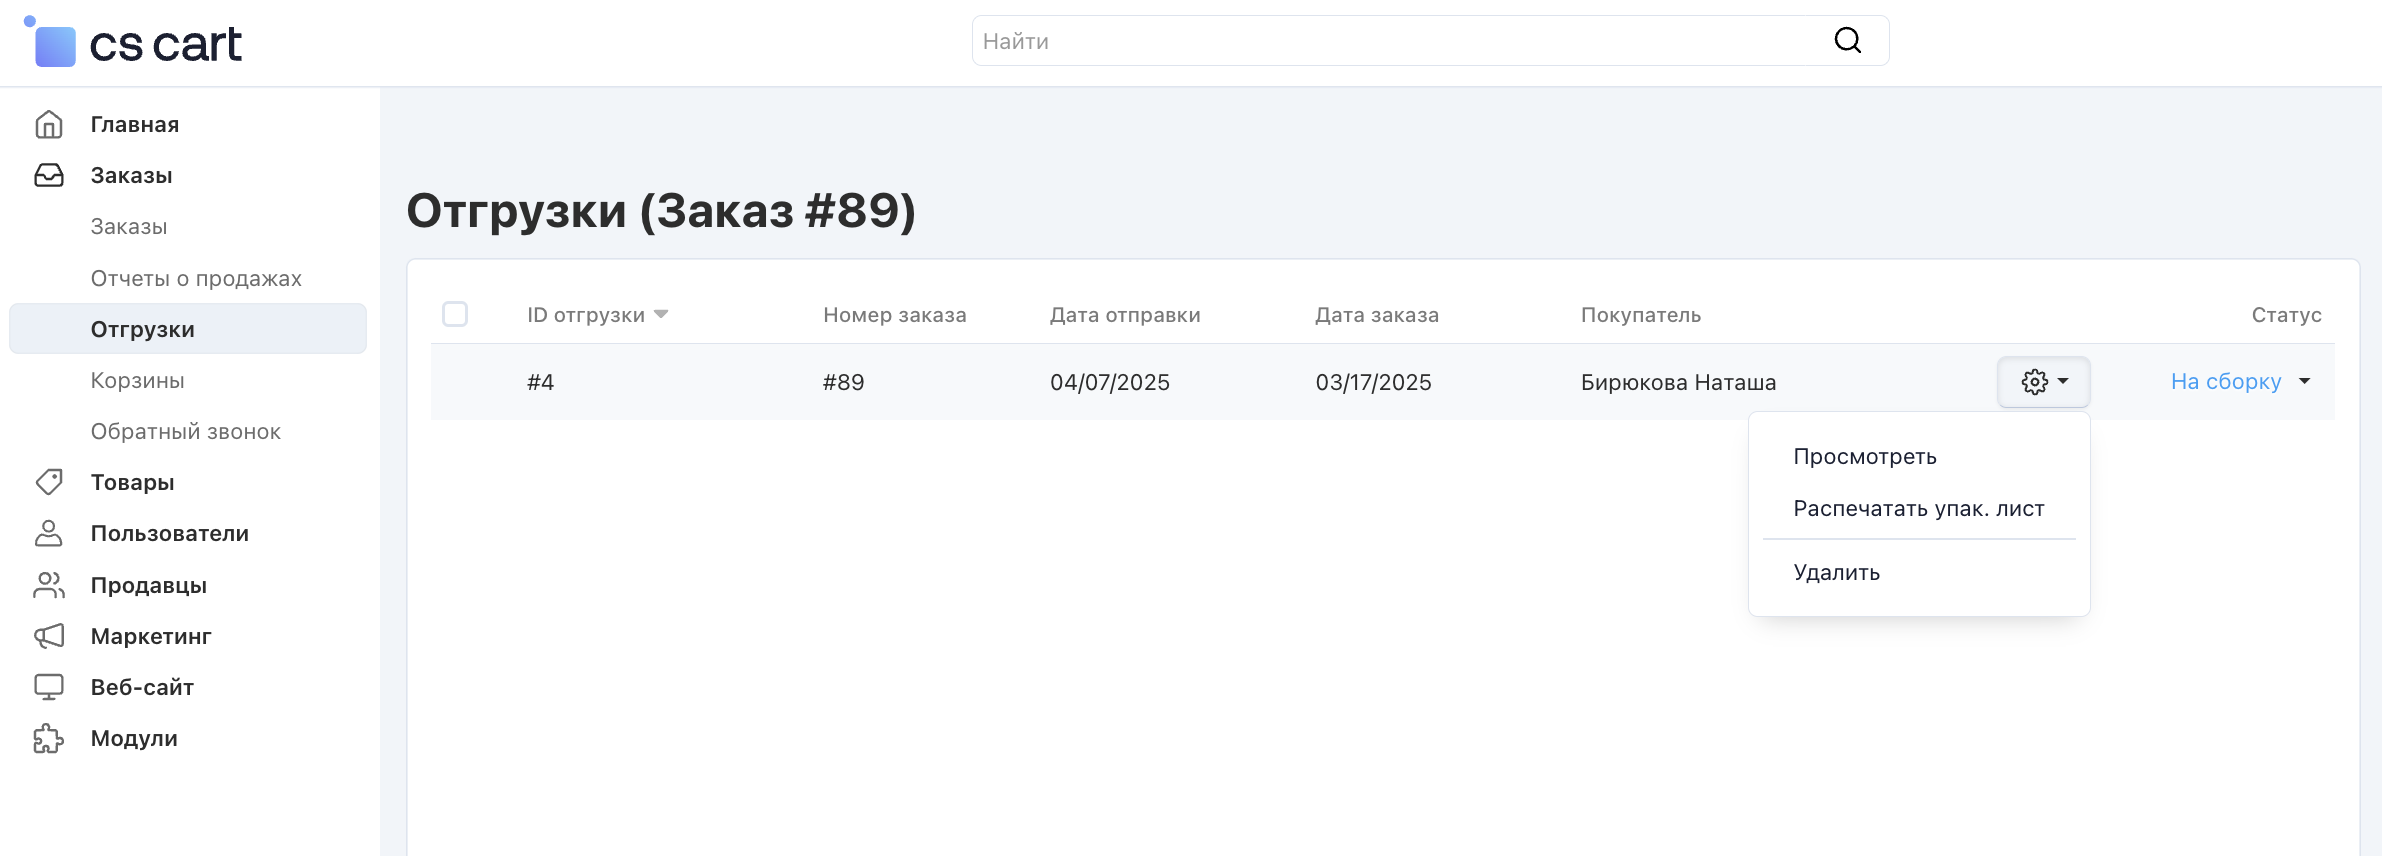The image size is (2382, 856).
Task: Select Удалить from the actions menu
Action: coord(1836,573)
